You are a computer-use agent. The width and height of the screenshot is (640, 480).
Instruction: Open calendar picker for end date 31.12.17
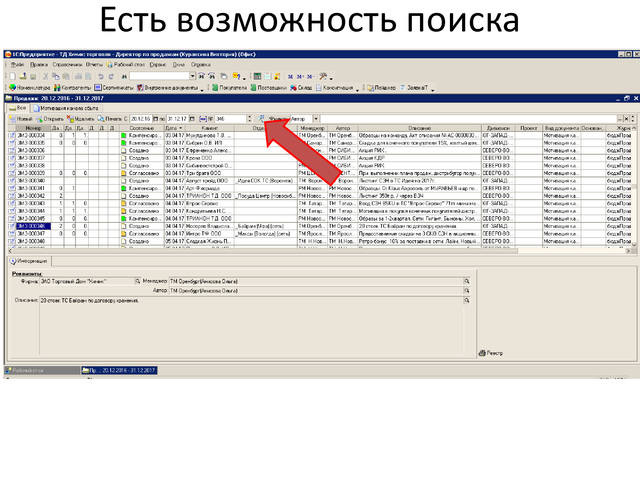click(192, 119)
